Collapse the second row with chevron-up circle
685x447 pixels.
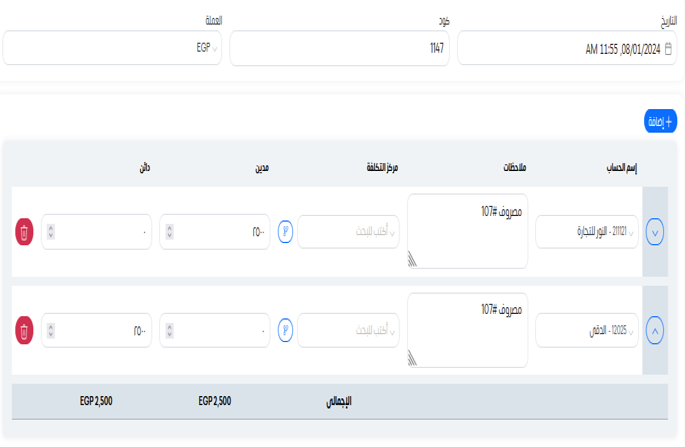[655, 329]
